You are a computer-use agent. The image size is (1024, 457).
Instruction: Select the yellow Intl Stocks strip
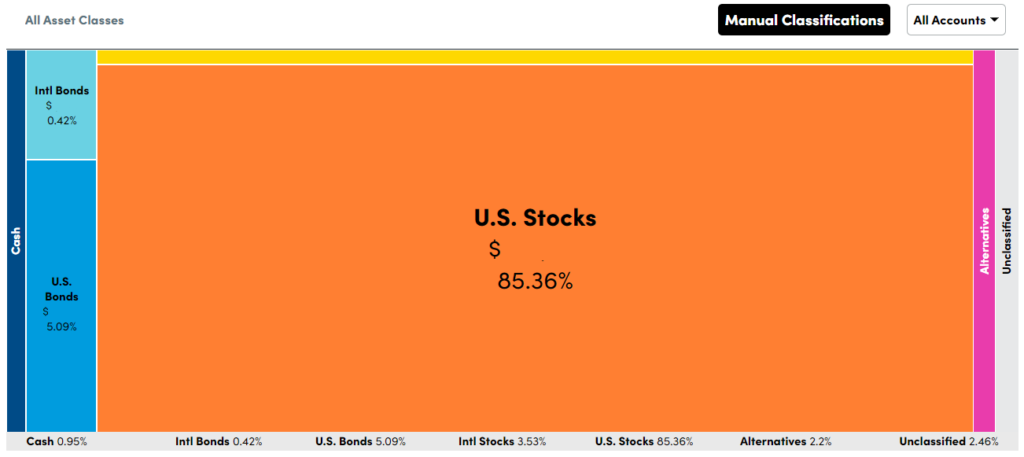535,57
